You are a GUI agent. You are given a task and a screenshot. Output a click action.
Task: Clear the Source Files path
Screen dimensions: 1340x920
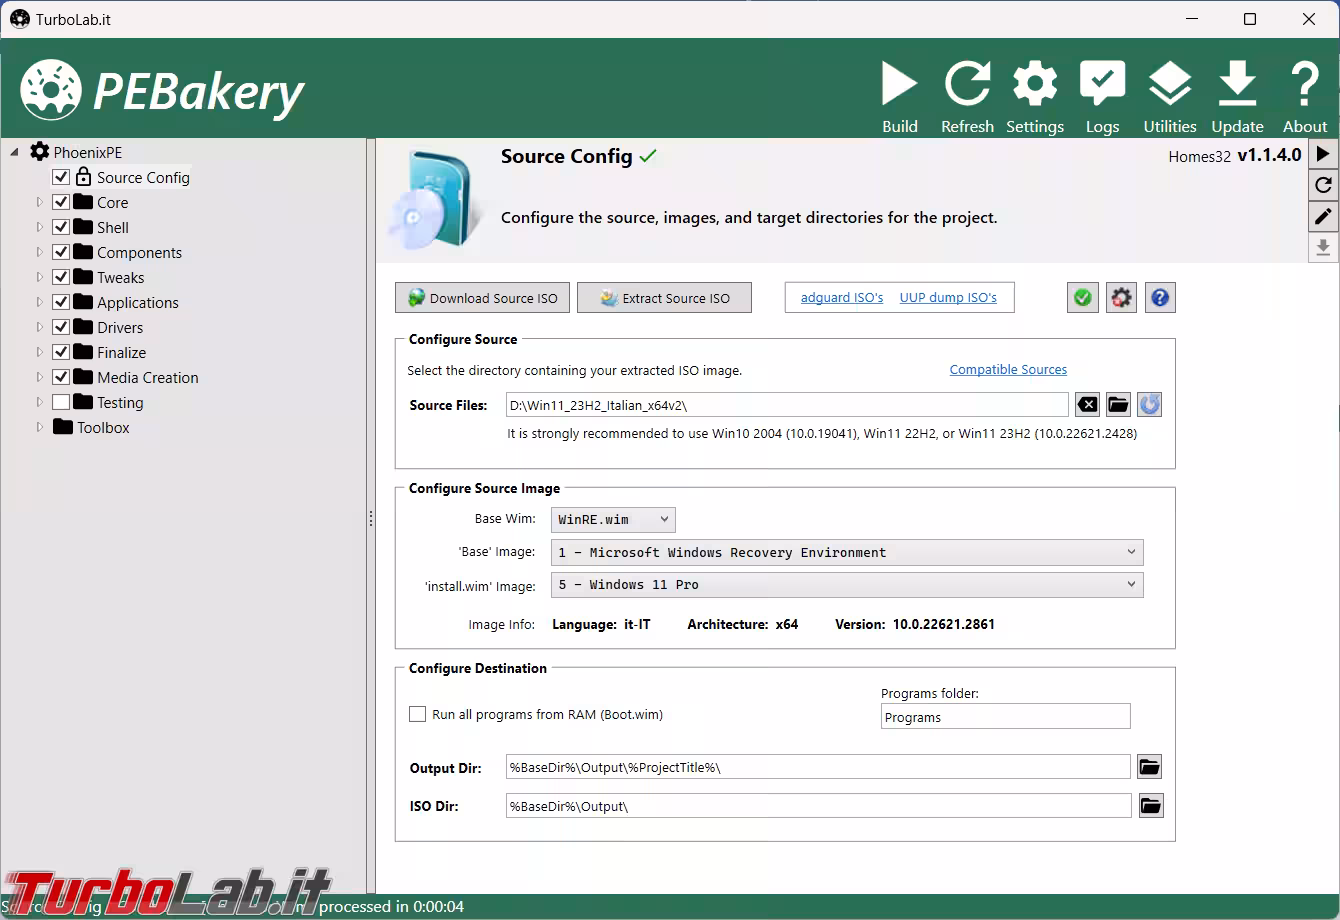[1087, 405]
